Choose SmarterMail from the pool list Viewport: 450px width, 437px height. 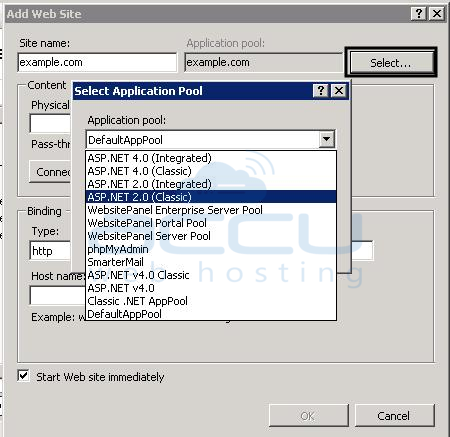(211, 262)
